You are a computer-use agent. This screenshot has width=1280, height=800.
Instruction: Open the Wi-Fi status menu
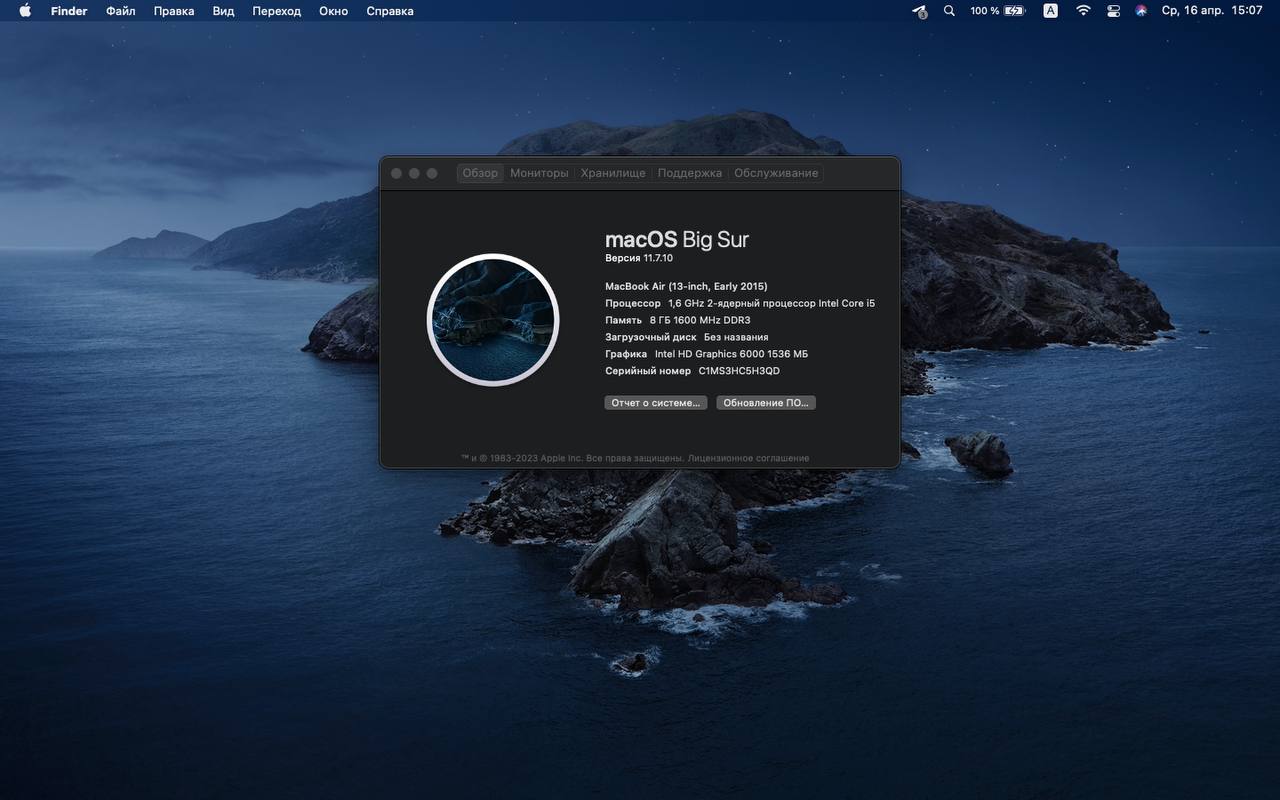(x=1083, y=11)
